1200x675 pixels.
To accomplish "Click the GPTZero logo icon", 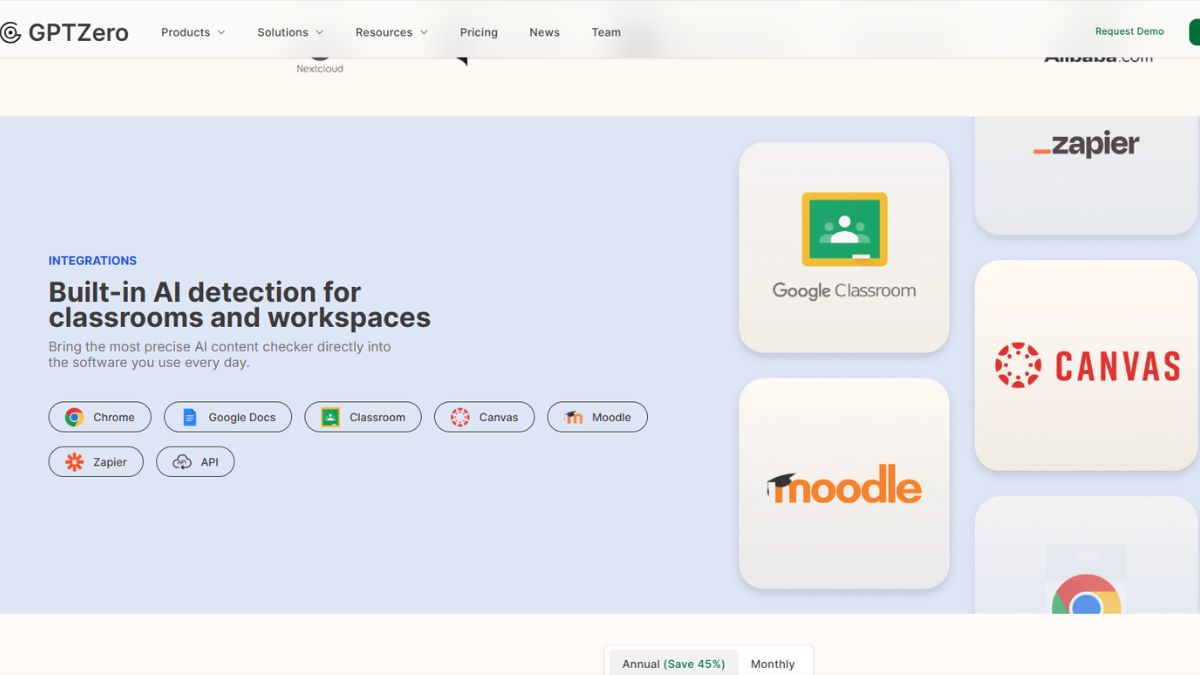I will (x=10, y=33).
